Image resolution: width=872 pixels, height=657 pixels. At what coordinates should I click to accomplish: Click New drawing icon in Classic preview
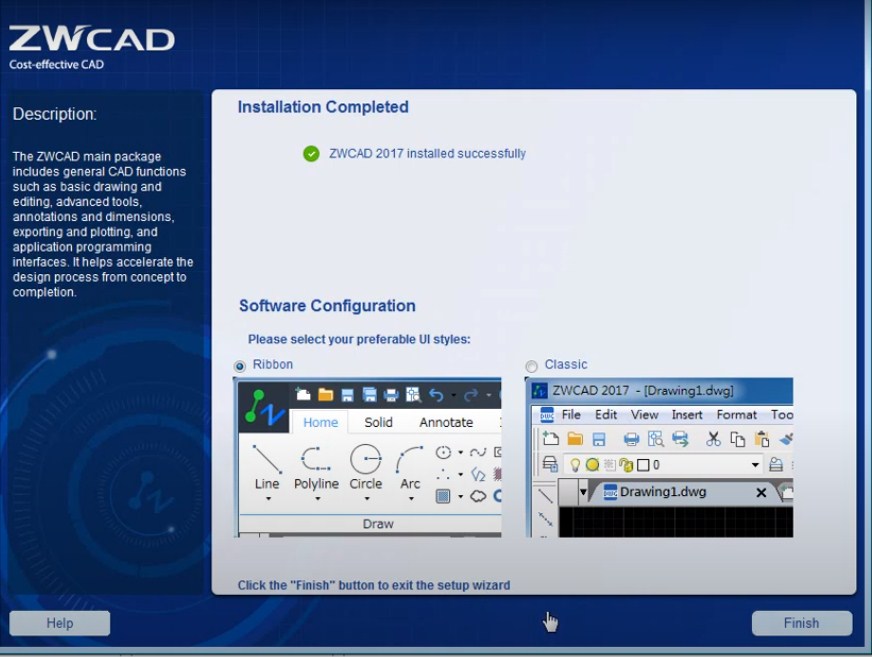click(551, 439)
